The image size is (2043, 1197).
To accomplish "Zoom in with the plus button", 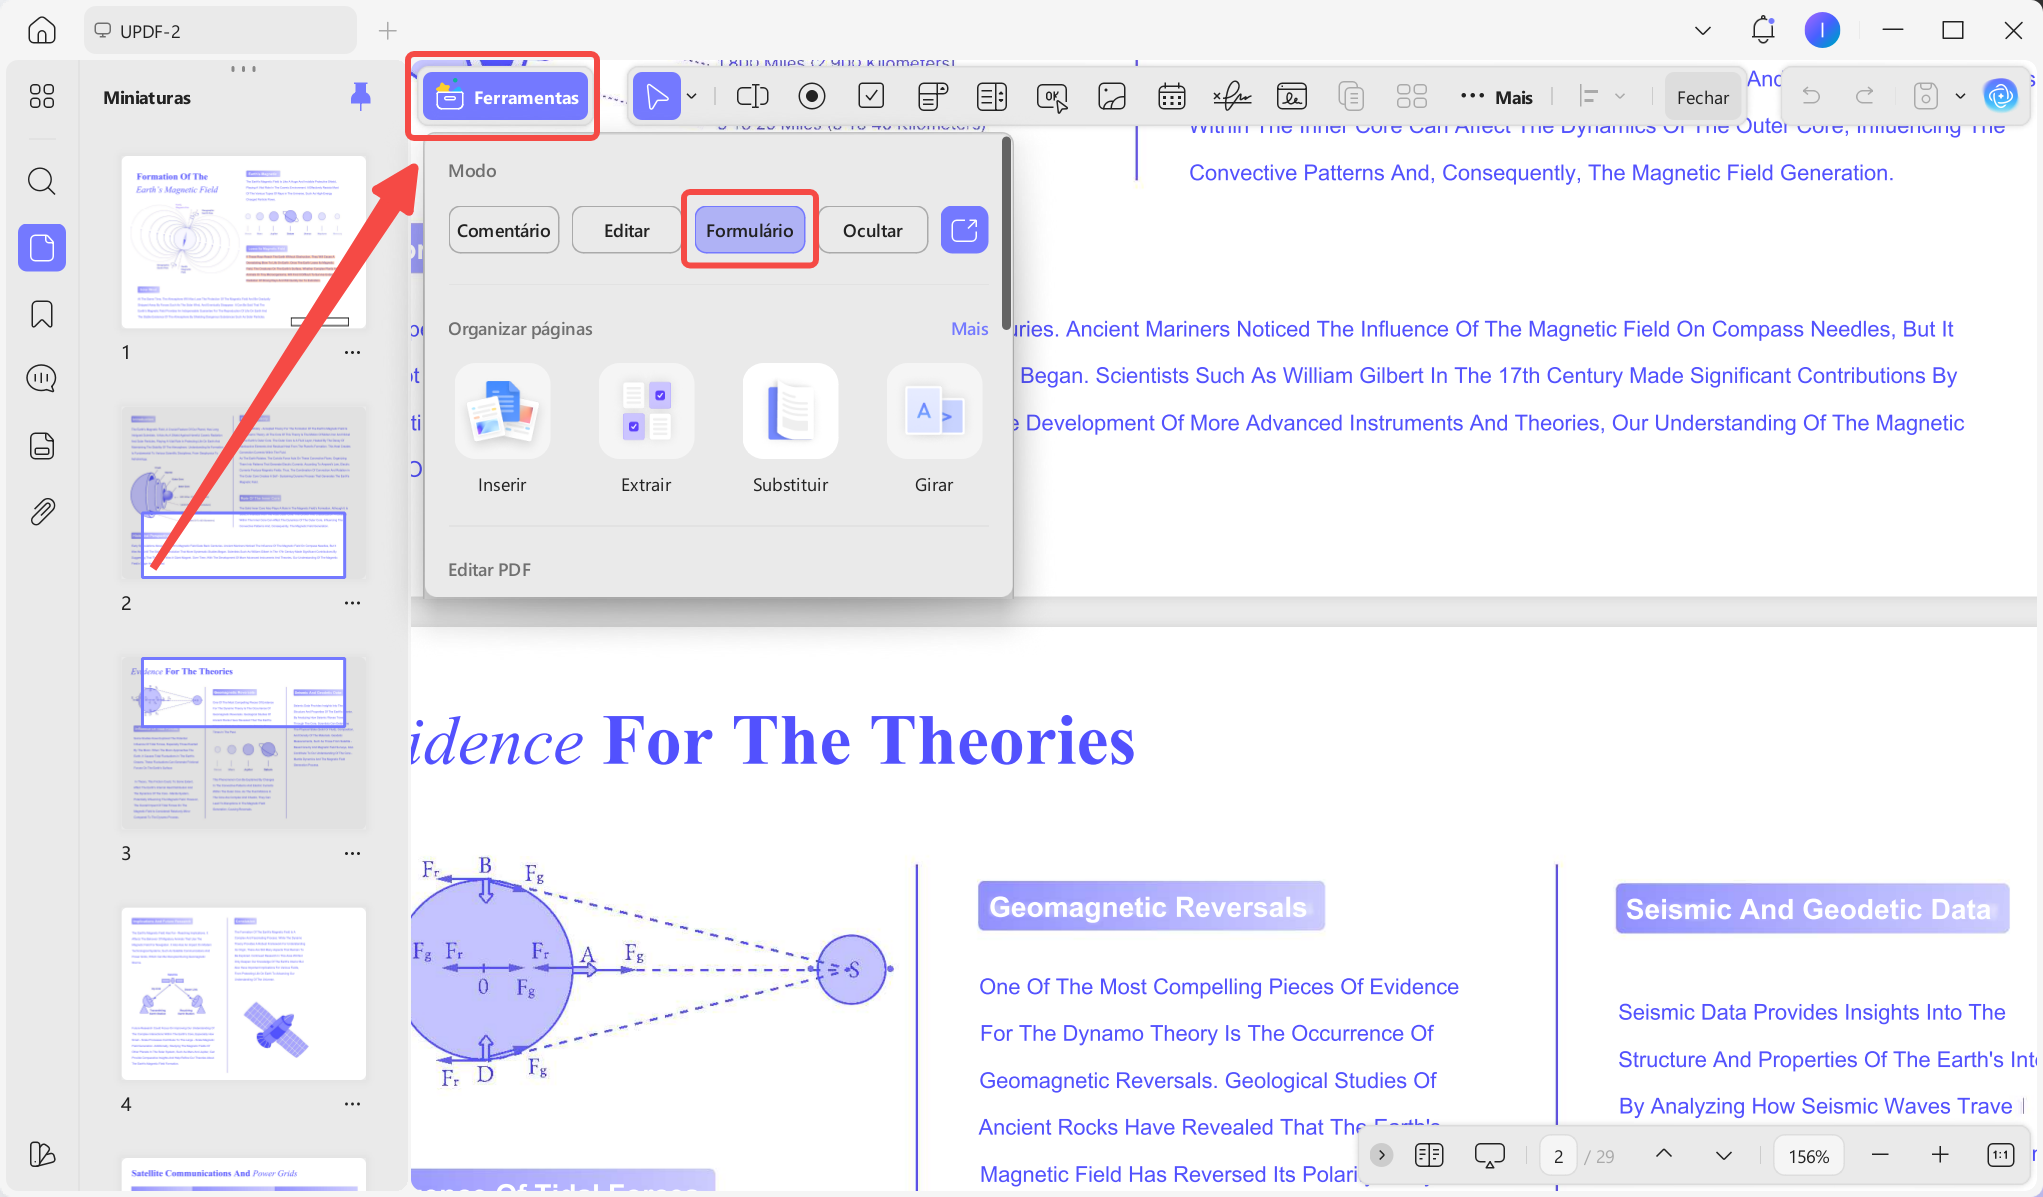I will [1941, 1156].
